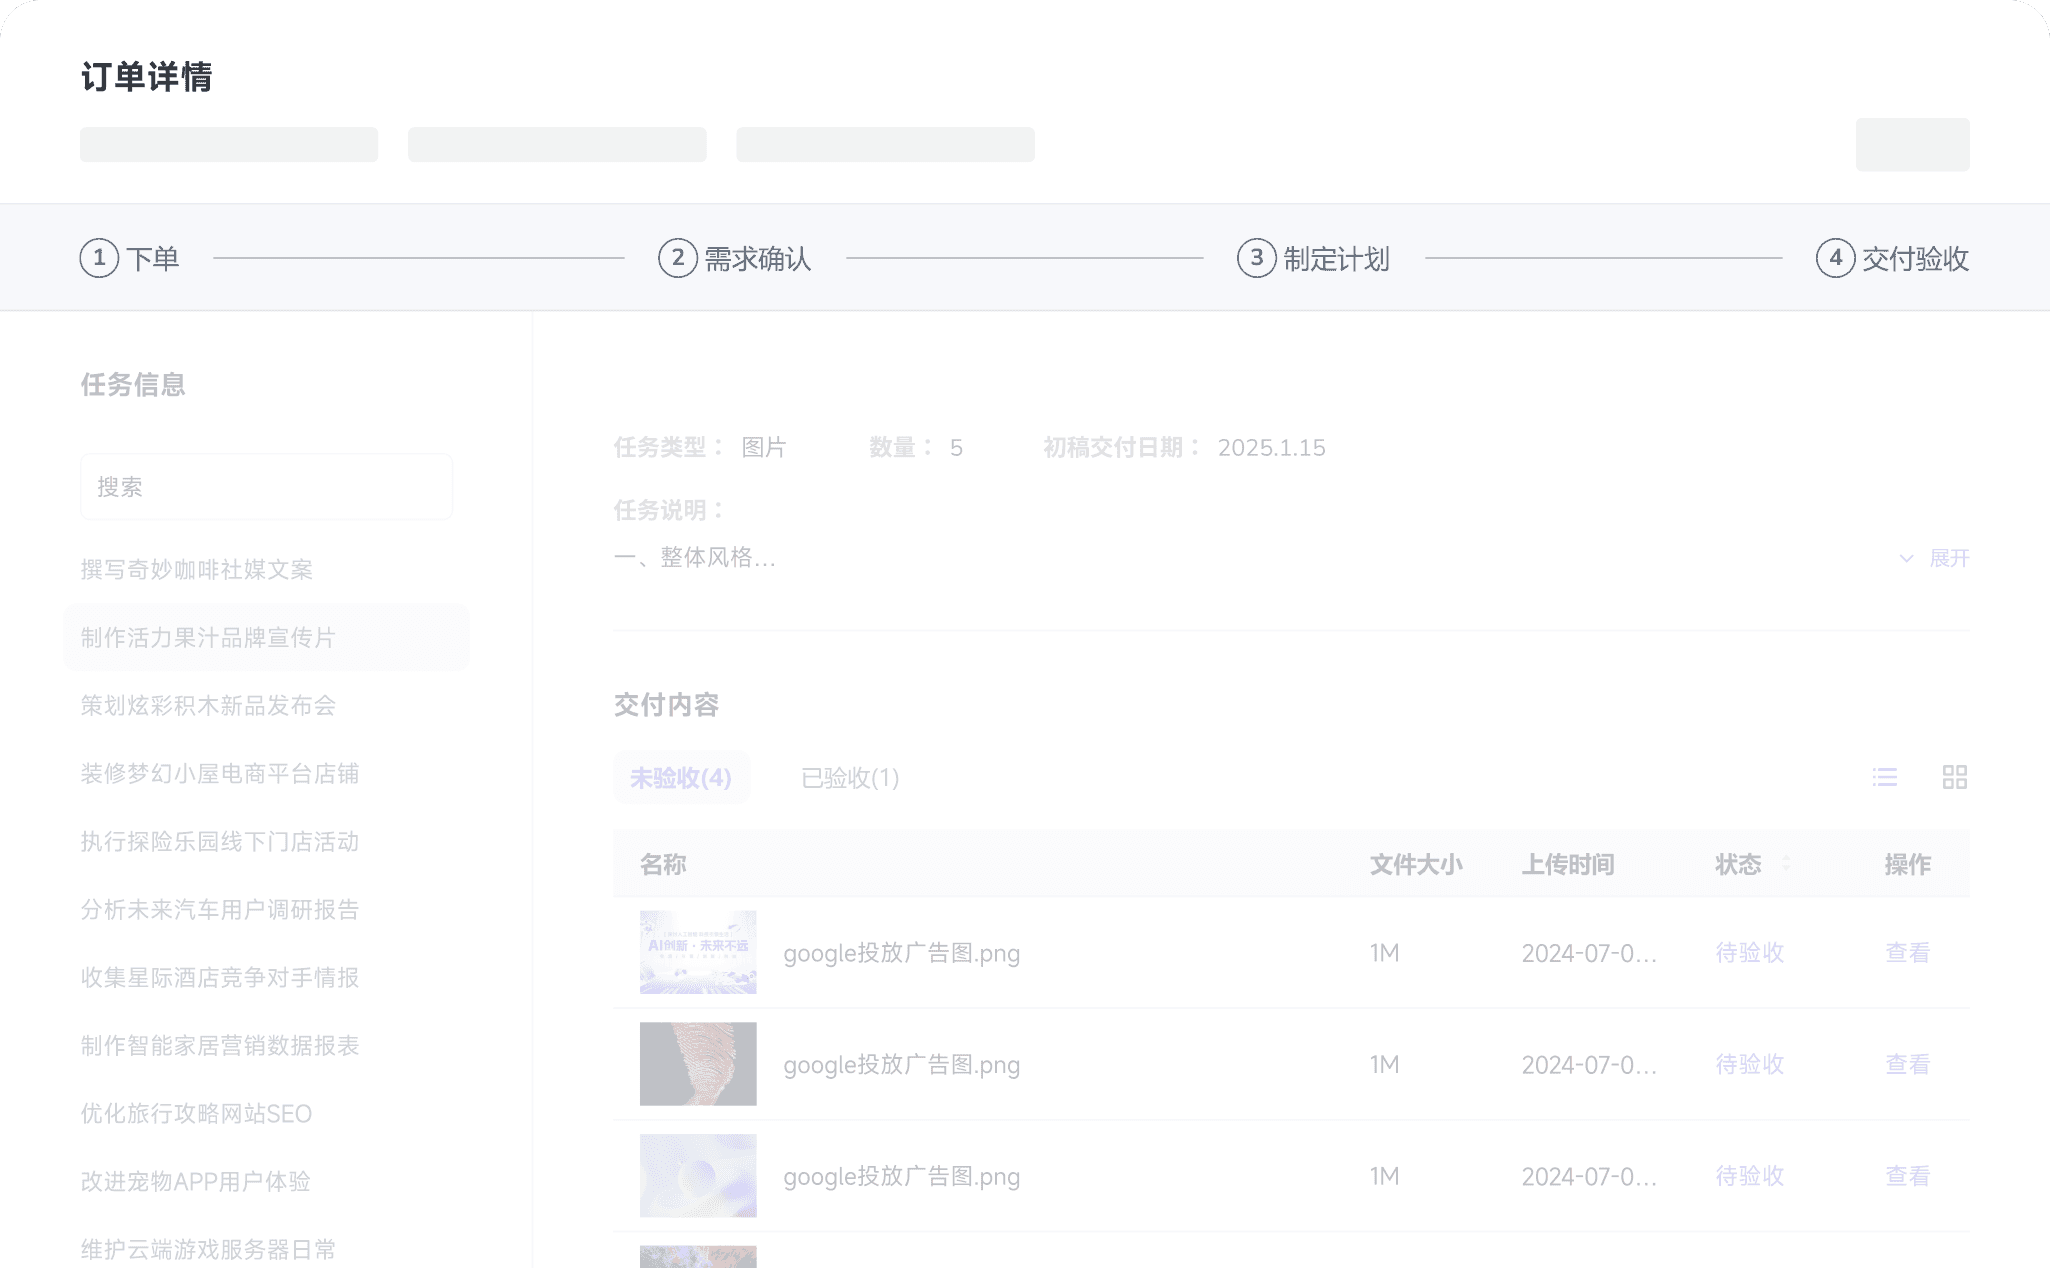Screen dimensions: 2050x1268
Task: Click step 3 制定计划 indicator
Action: (x=1256, y=258)
